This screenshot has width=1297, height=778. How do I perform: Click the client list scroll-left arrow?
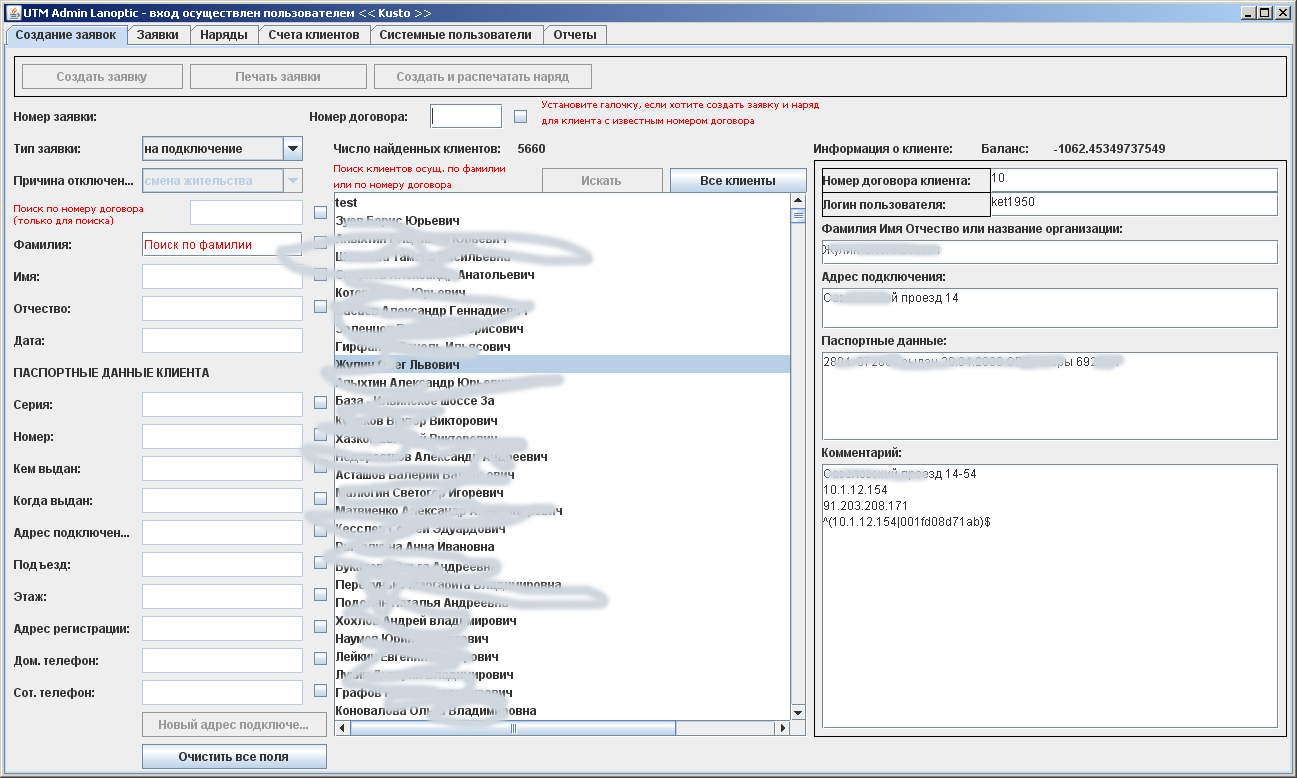pyautogui.click(x=342, y=729)
